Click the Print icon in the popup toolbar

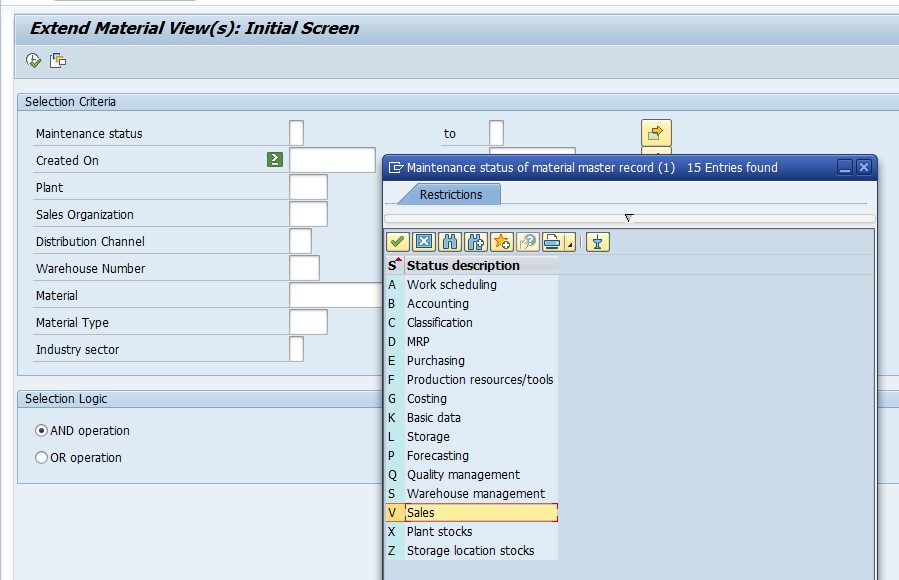553,242
